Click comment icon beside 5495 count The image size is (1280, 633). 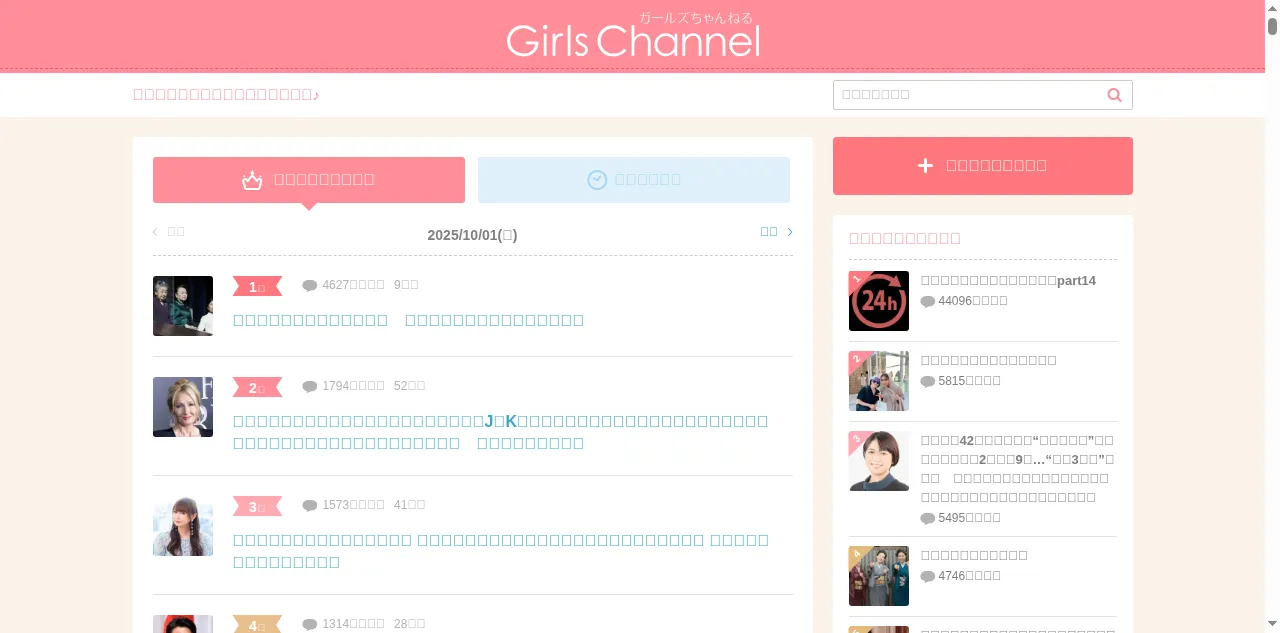[928, 519]
